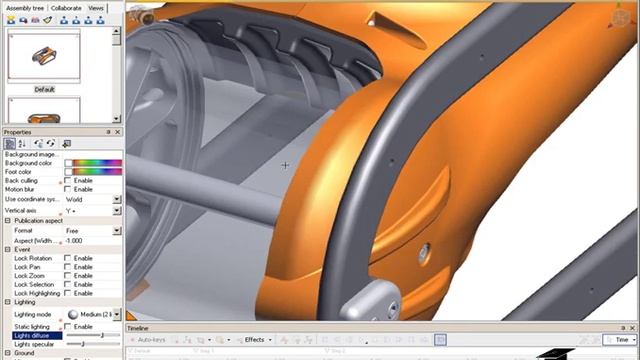Viewport: 640px width, 360px height.
Task: Click the compass icon in the viewport corner
Action: click(x=621, y=18)
